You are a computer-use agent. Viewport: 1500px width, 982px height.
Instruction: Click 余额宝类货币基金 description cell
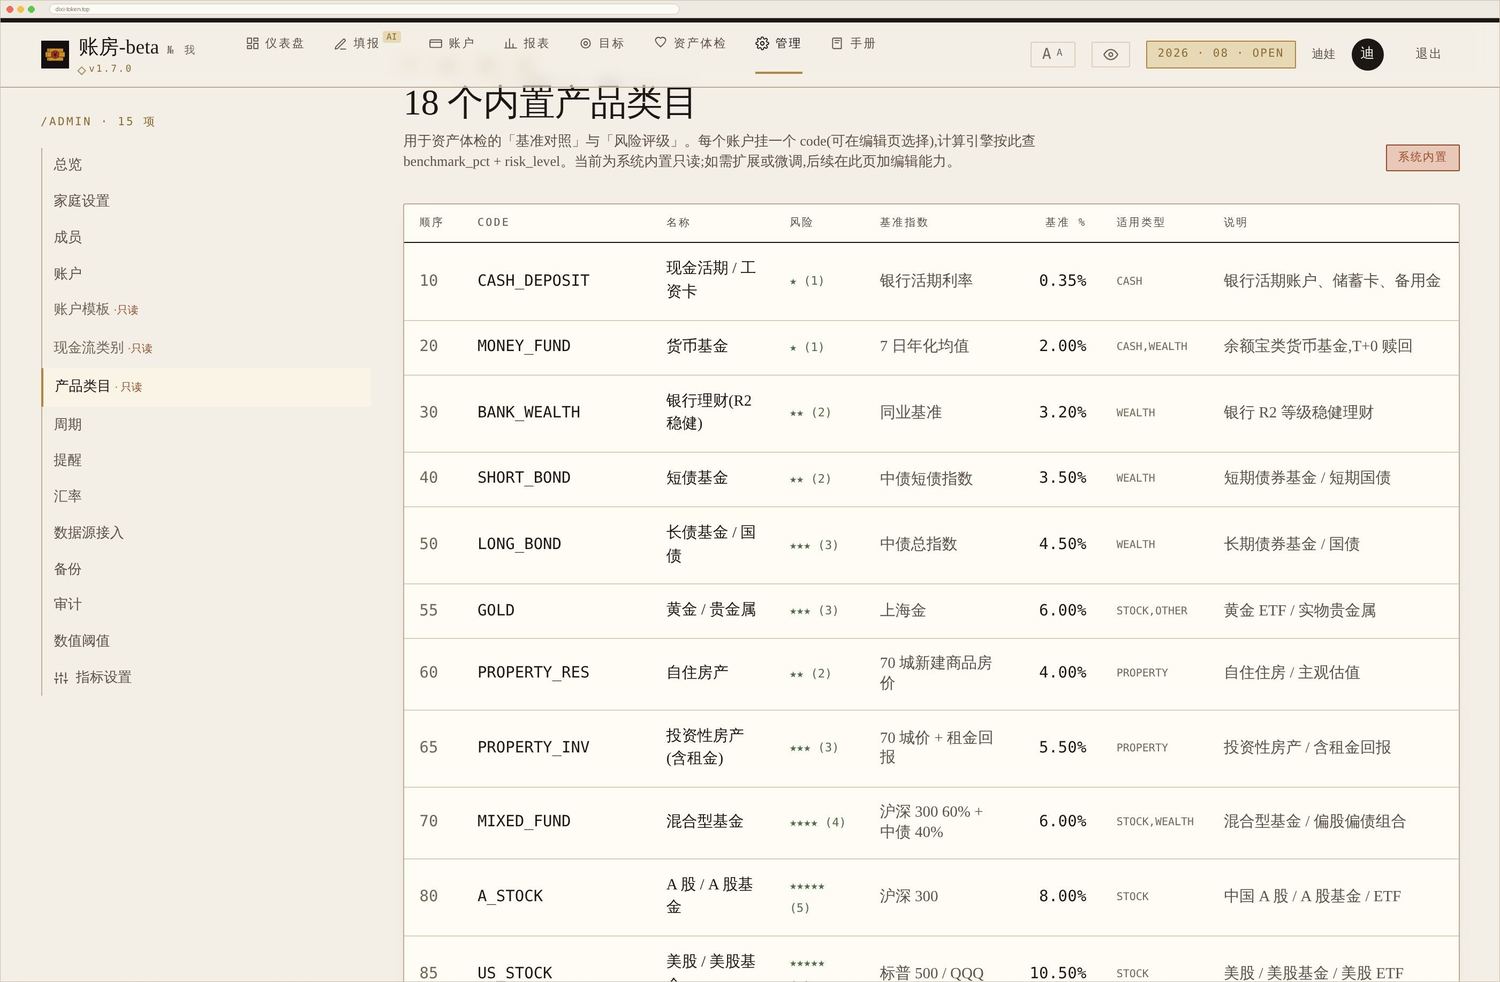(x=1318, y=346)
